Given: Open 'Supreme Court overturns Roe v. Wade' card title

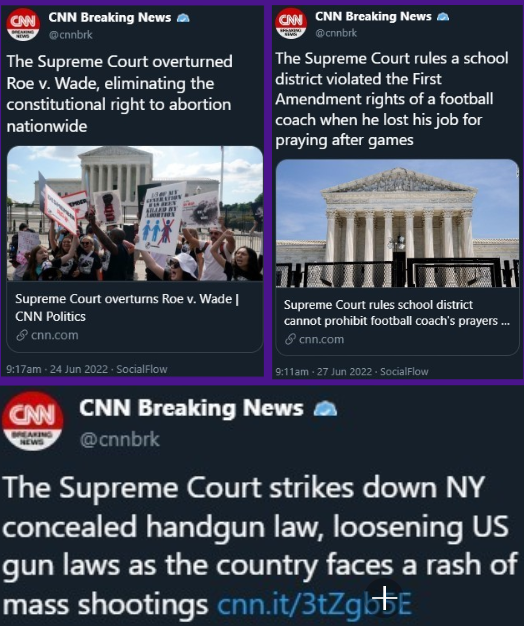Looking at the screenshot, I should coord(127,307).
